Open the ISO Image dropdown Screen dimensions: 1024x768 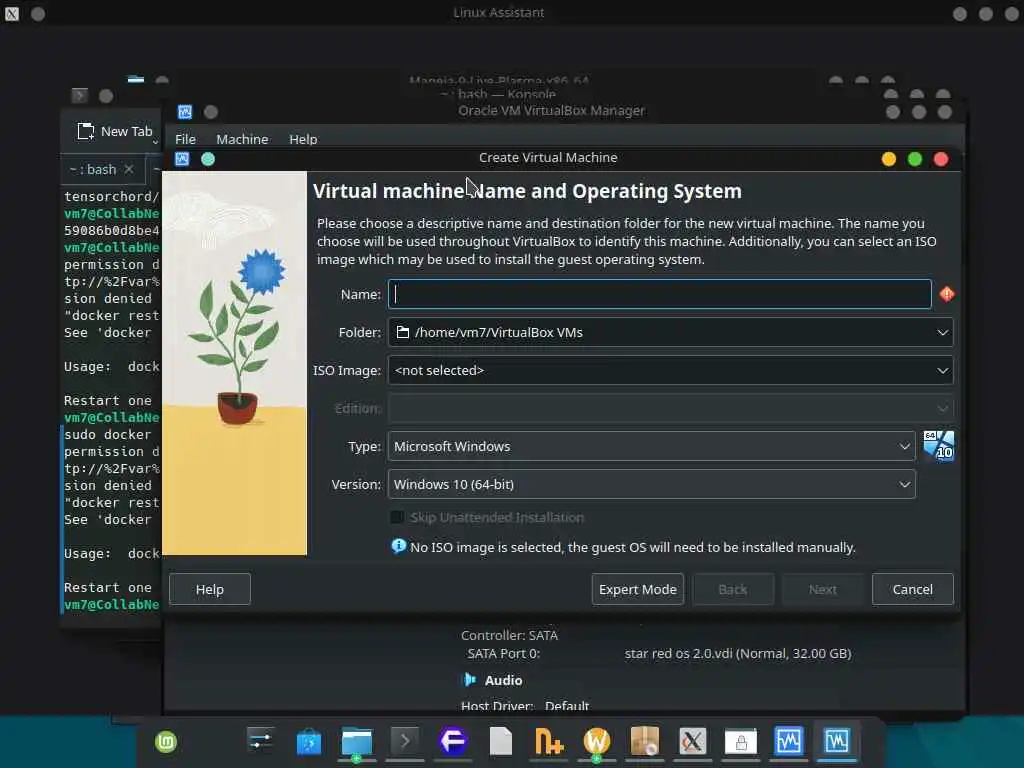pyautogui.click(x=671, y=370)
